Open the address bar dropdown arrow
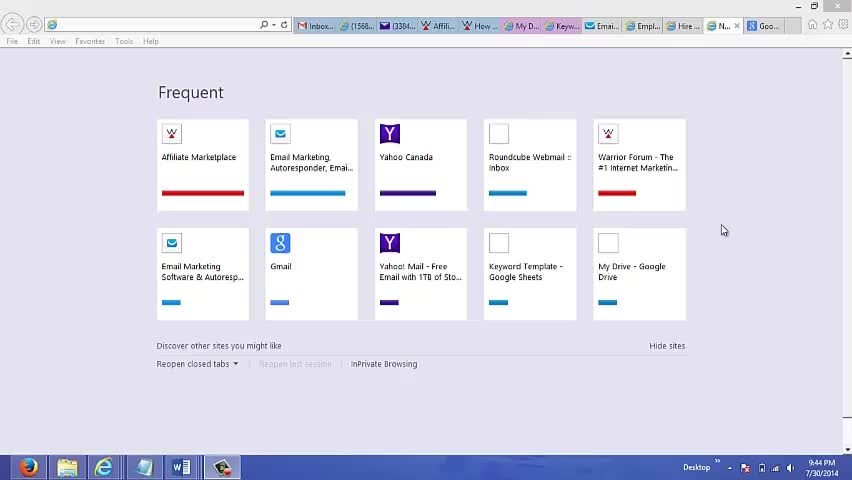852x480 pixels. click(274, 25)
